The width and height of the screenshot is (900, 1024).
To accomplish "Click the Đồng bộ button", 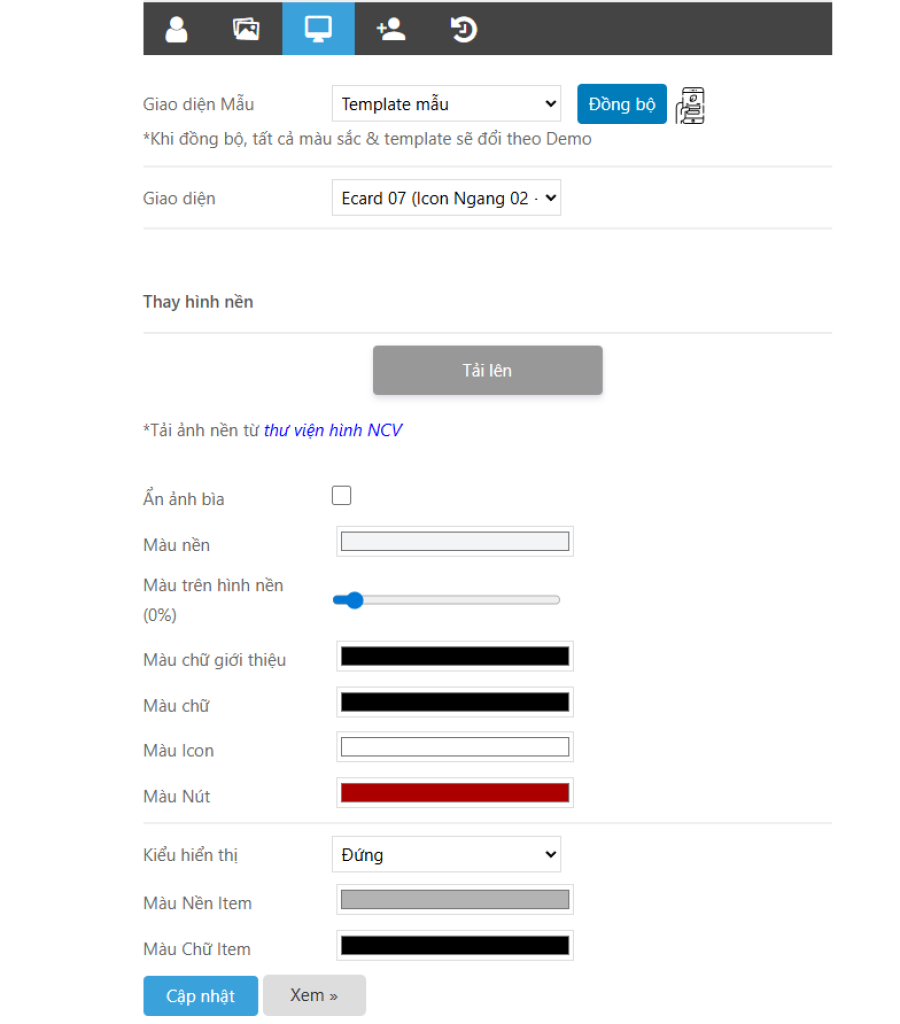I will click(622, 104).
